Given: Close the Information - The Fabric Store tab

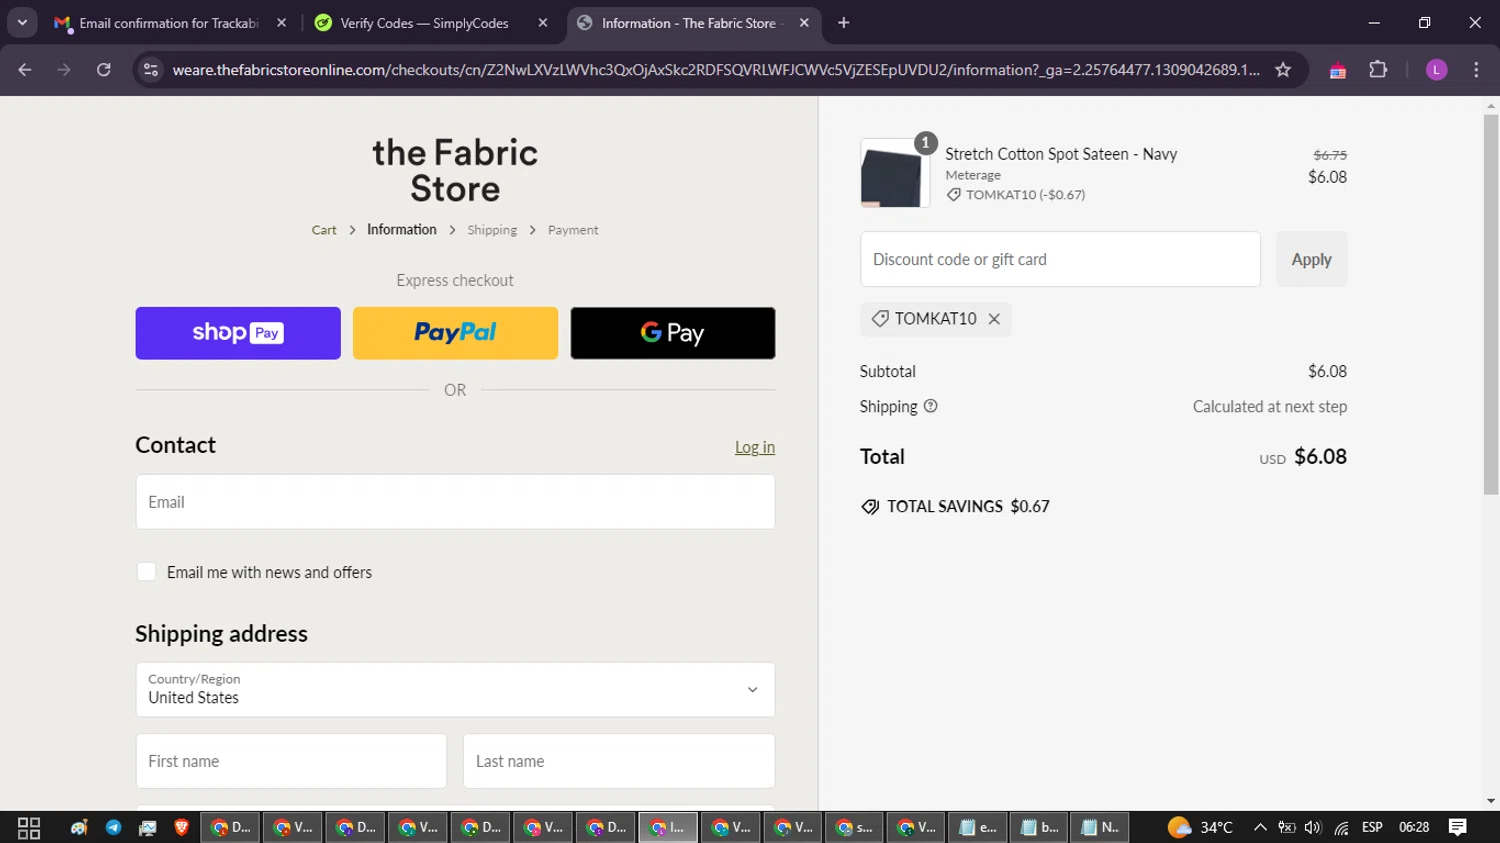Looking at the screenshot, I should (x=804, y=22).
